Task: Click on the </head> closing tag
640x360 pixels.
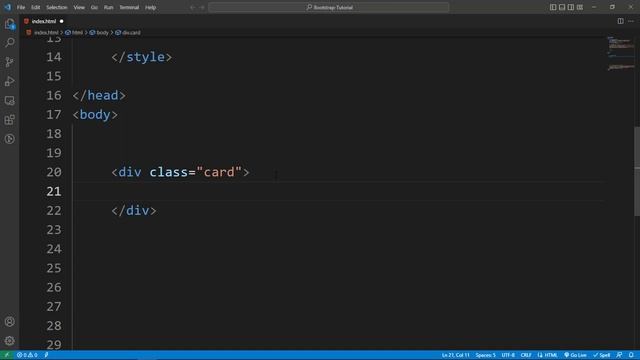Action: pos(99,96)
